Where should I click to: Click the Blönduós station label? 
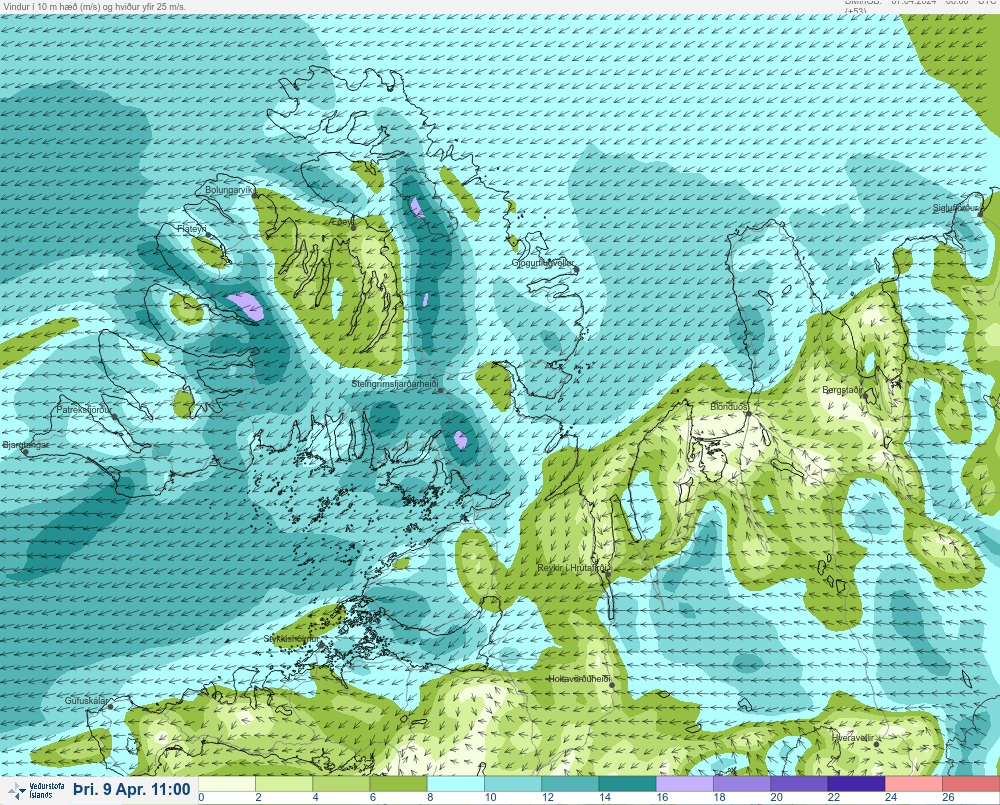tap(730, 406)
